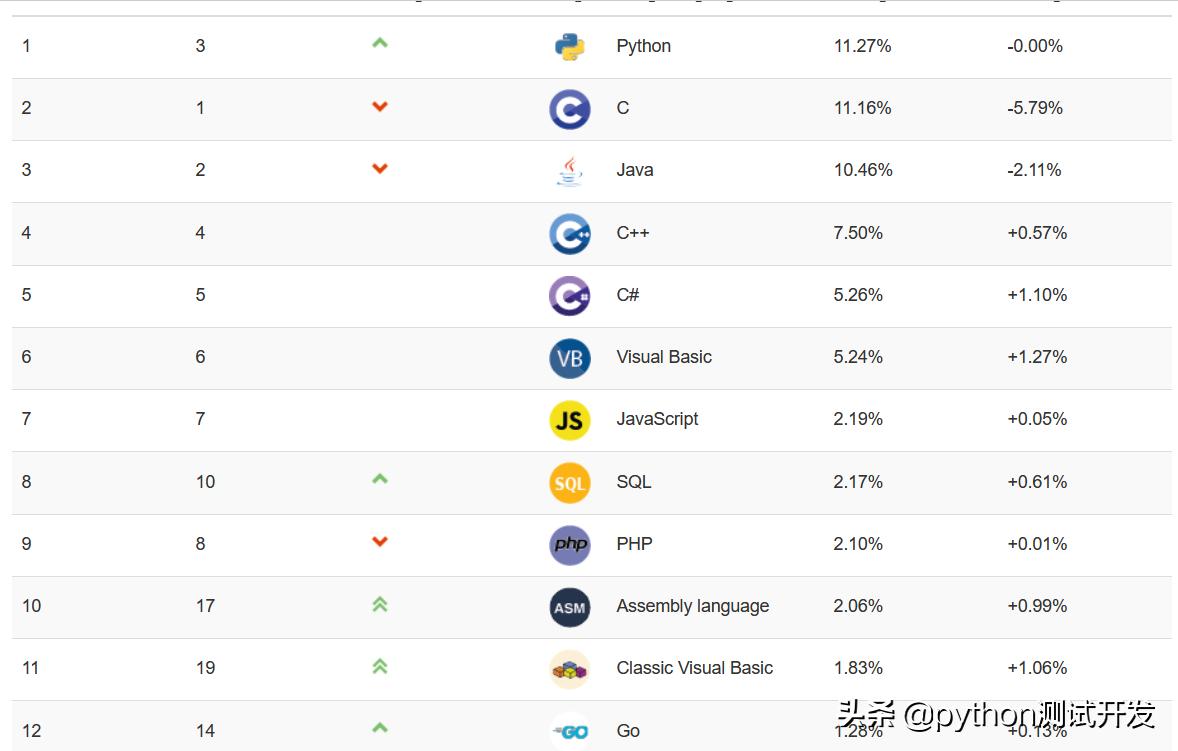Click the ASM assembly language icon
This screenshot has height=751, width=1178.
point(569,607)
